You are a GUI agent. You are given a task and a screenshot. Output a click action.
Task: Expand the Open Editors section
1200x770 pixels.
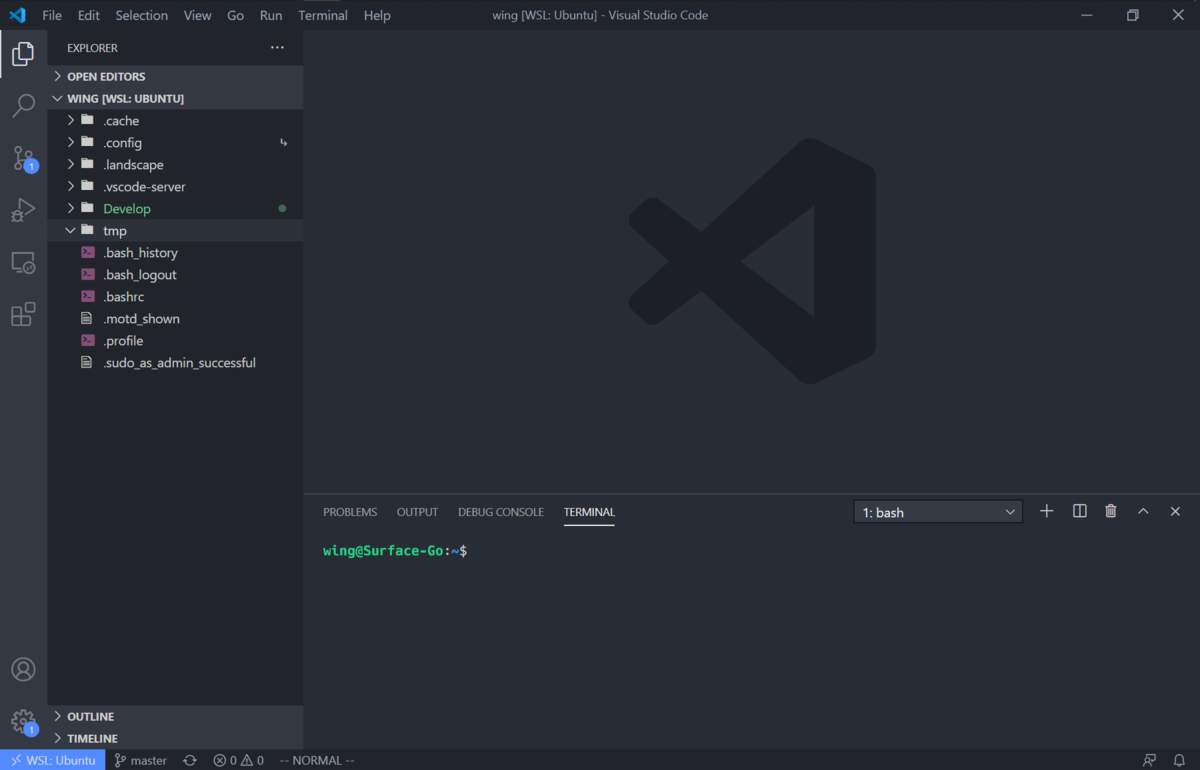pyautogui.click(x=175, y=76)
